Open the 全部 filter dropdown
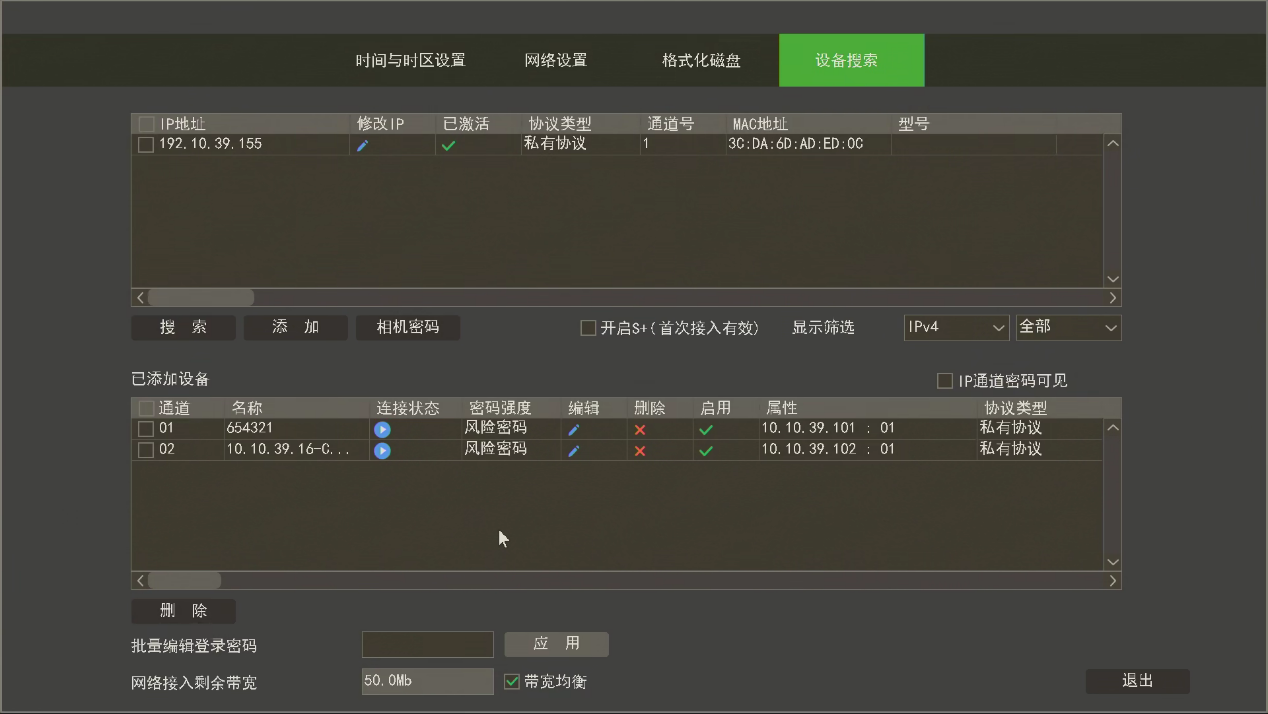The width and height of the screenshot is (1268, 714). 1068,327
